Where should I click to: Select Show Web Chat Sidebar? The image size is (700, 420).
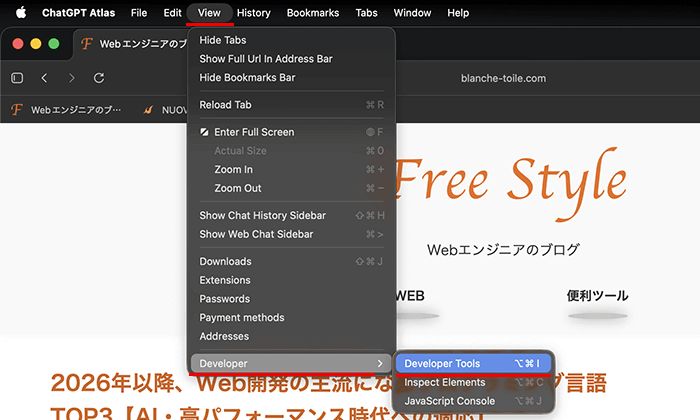click(x=292, y=234)
